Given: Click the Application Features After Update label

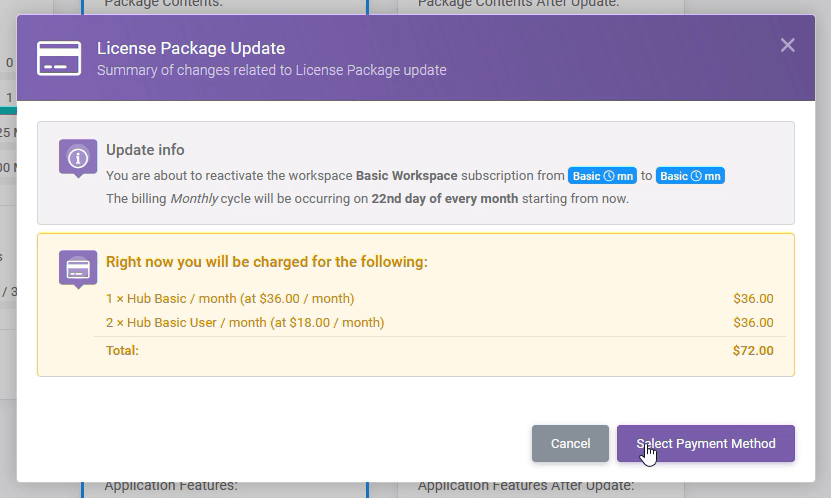Looking at the screenshot, I should [x=525, y=486].
